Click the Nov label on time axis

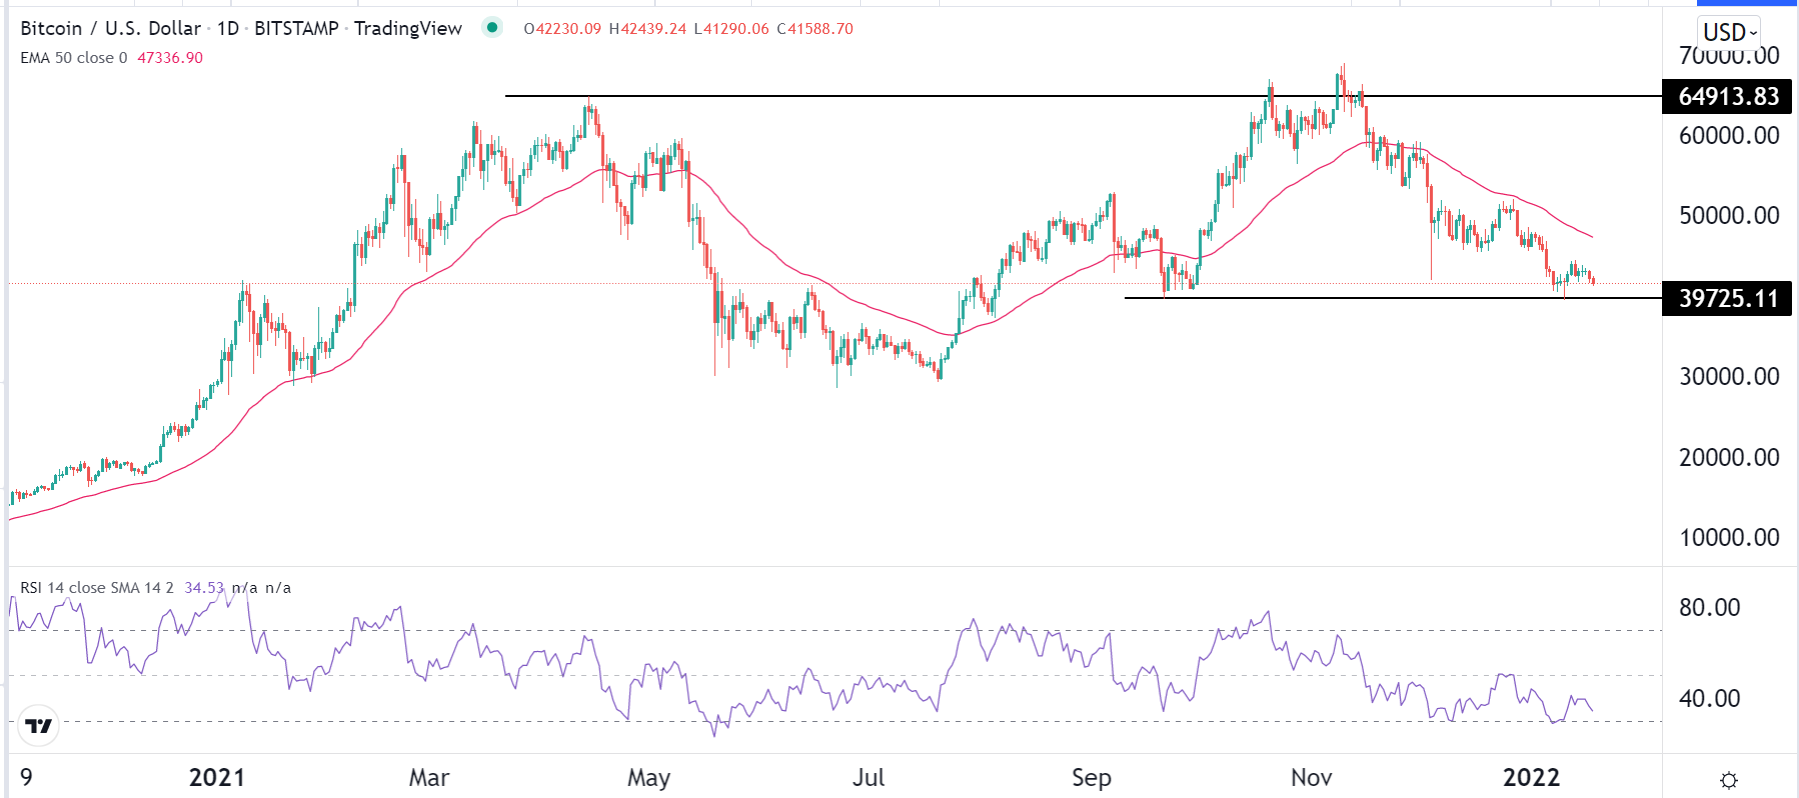(x=1311, y=778)
